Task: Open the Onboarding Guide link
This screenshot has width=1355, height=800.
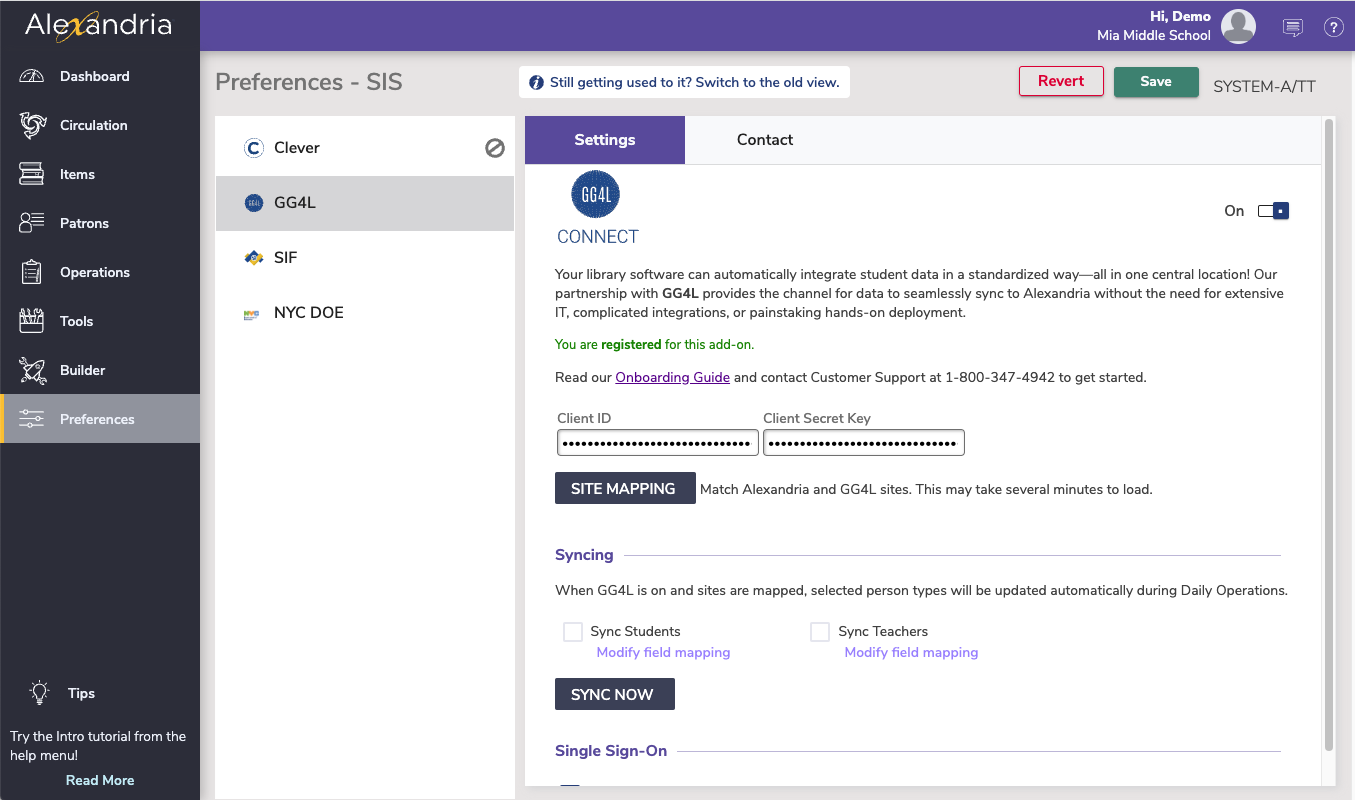Action: tap(672, 378)
